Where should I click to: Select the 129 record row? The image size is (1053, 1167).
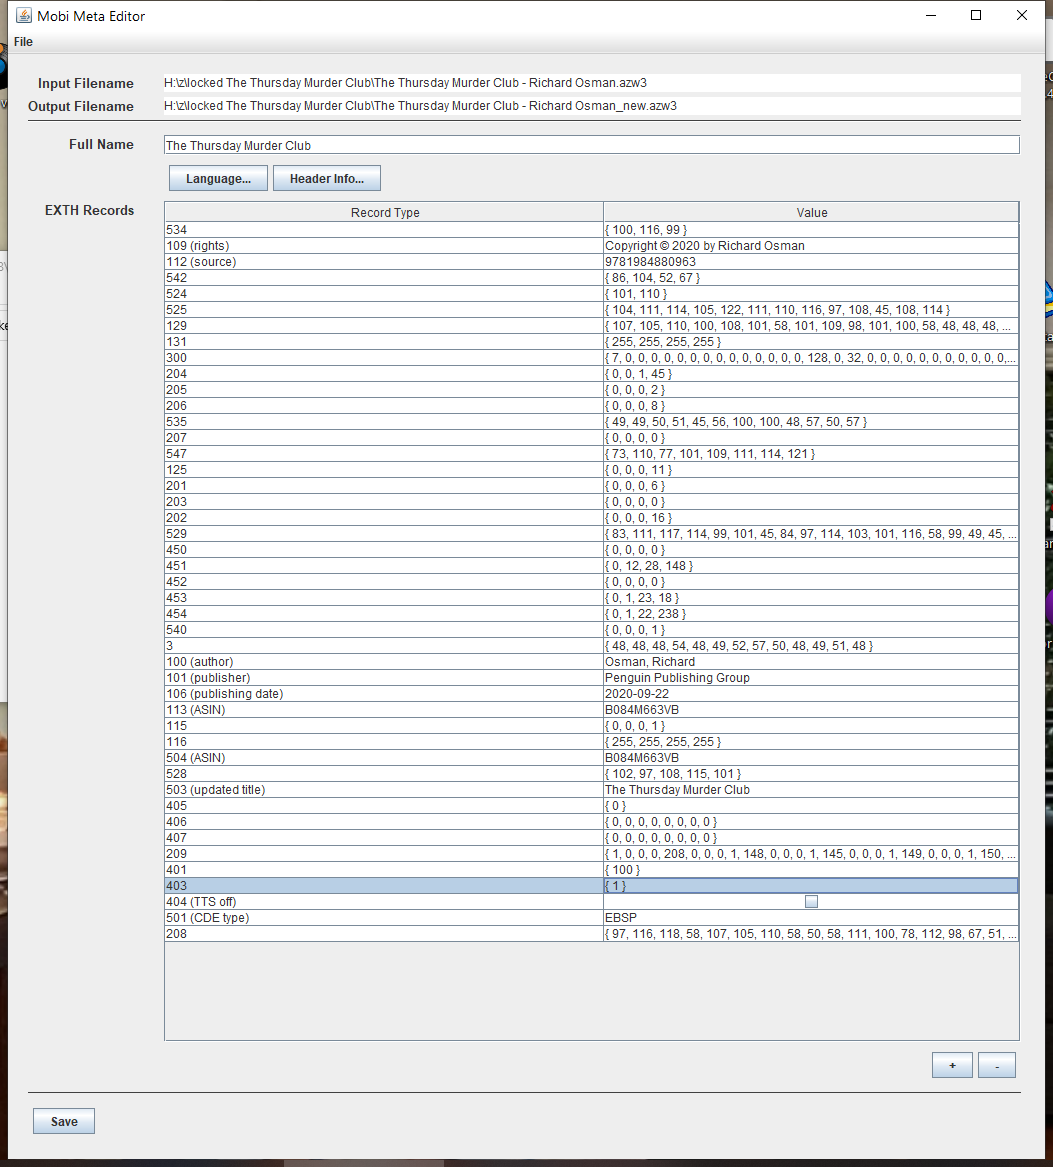(592, 326)
